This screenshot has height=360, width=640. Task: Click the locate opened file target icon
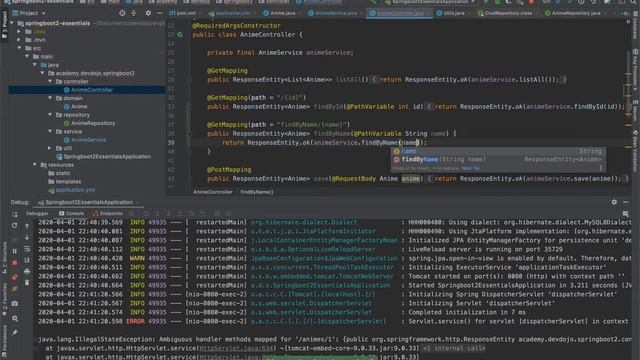122,13
